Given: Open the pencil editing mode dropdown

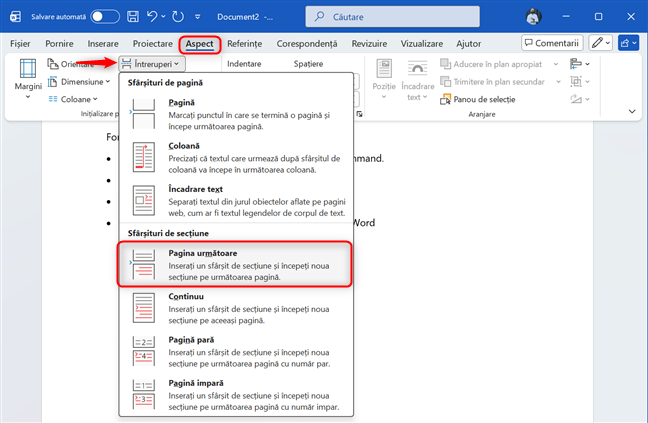Looking at the screenshot, I should pos(600,43).
